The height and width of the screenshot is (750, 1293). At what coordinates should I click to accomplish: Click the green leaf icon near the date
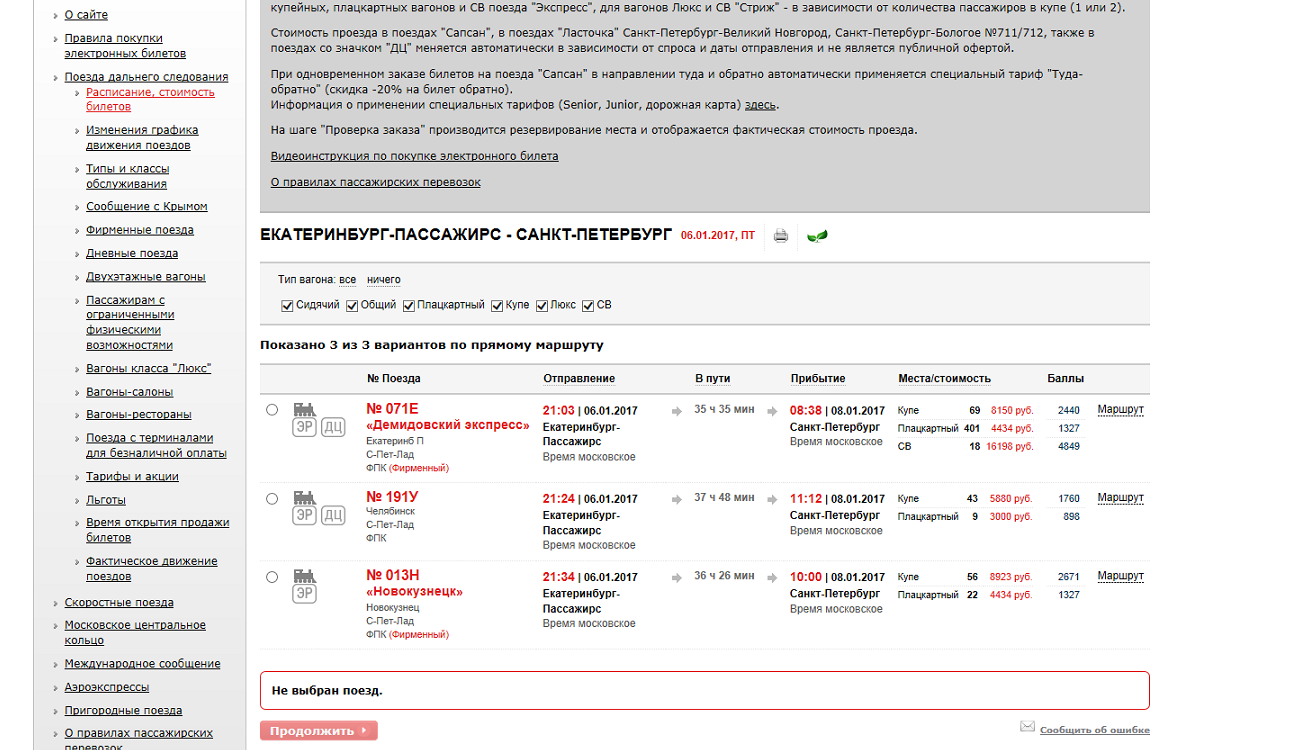coord(817,236)
